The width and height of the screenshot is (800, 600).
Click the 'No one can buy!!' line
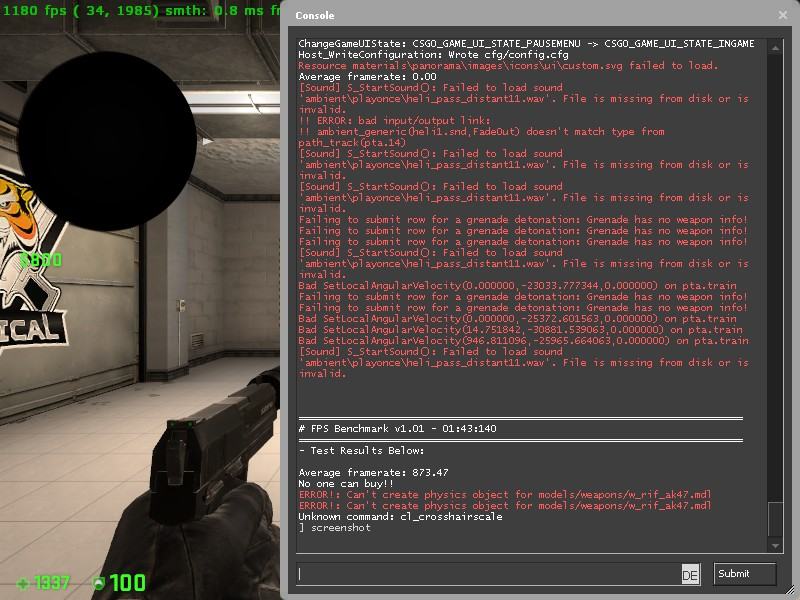pyautogui.click(x=346, y=484)
